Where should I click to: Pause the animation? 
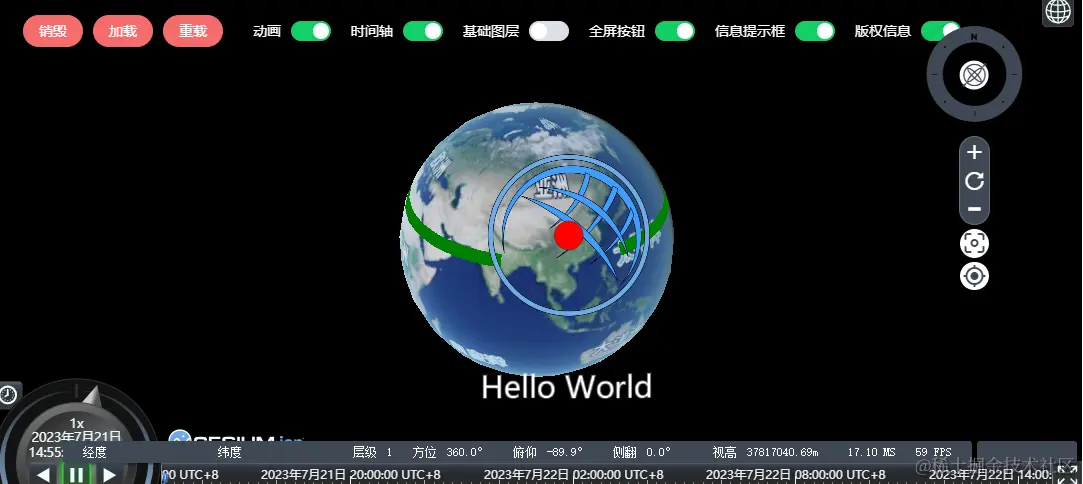pos(77,474)
